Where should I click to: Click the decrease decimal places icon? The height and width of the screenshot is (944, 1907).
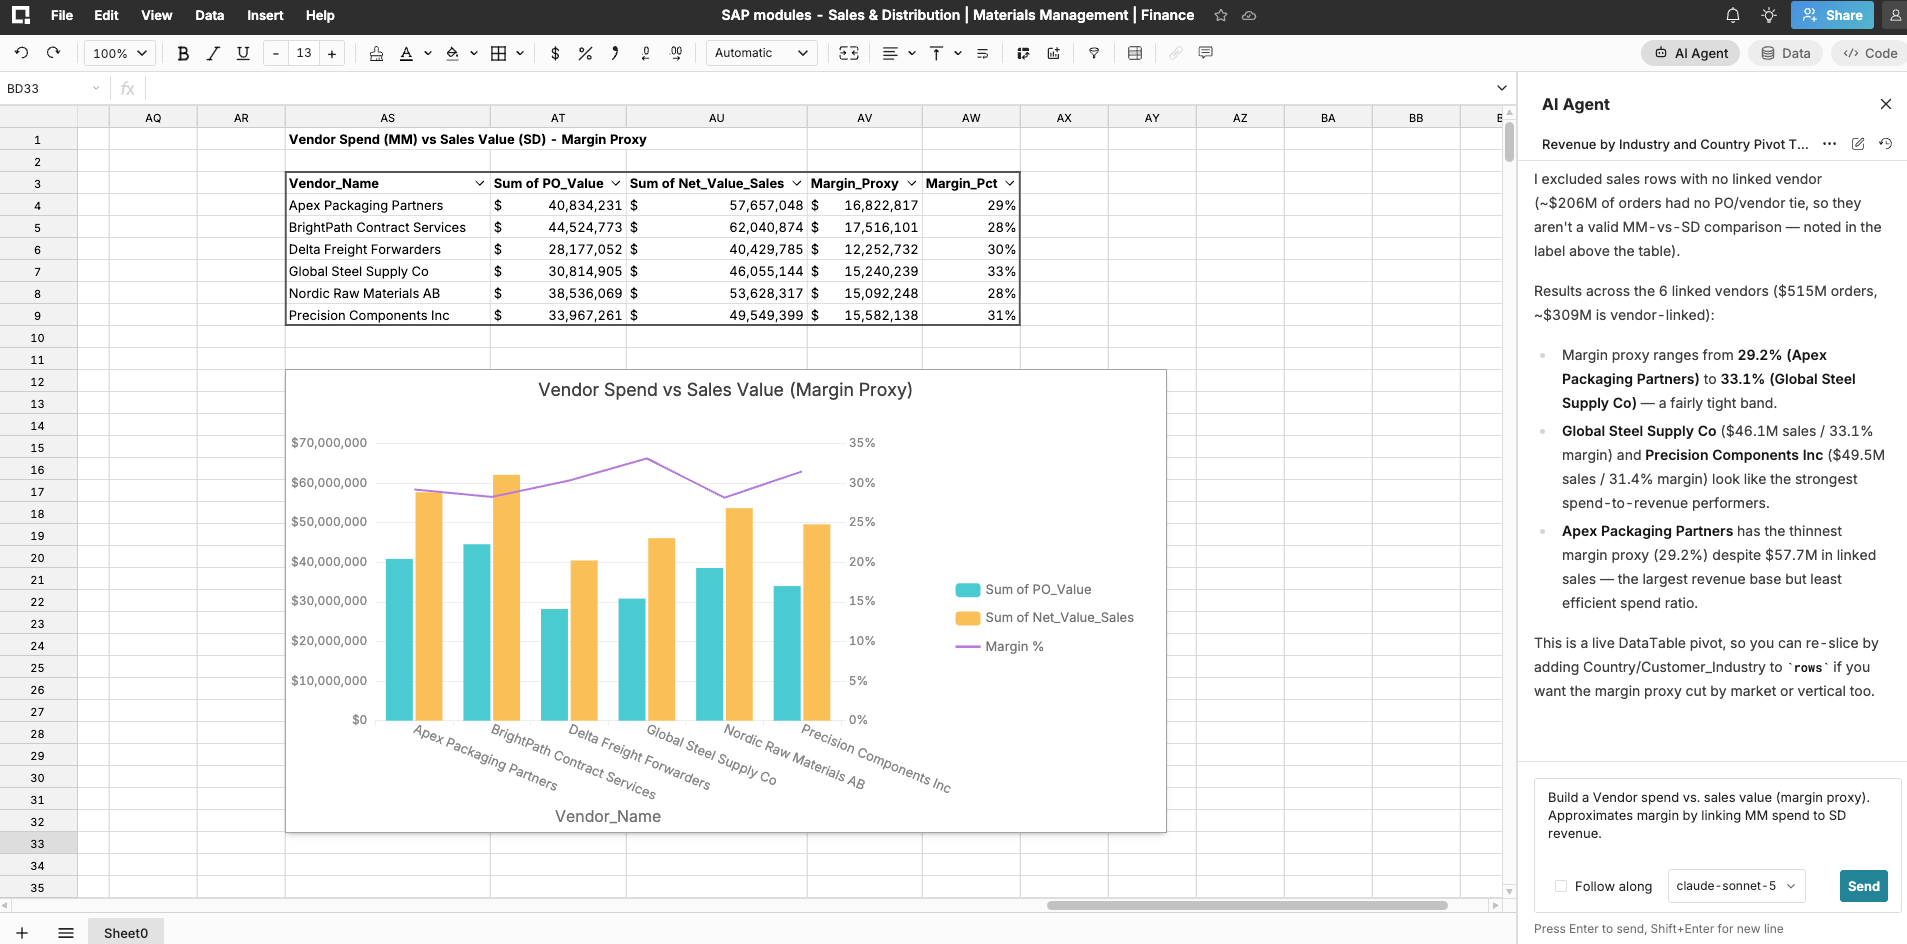pyautogui.click(x=646, y=53)
